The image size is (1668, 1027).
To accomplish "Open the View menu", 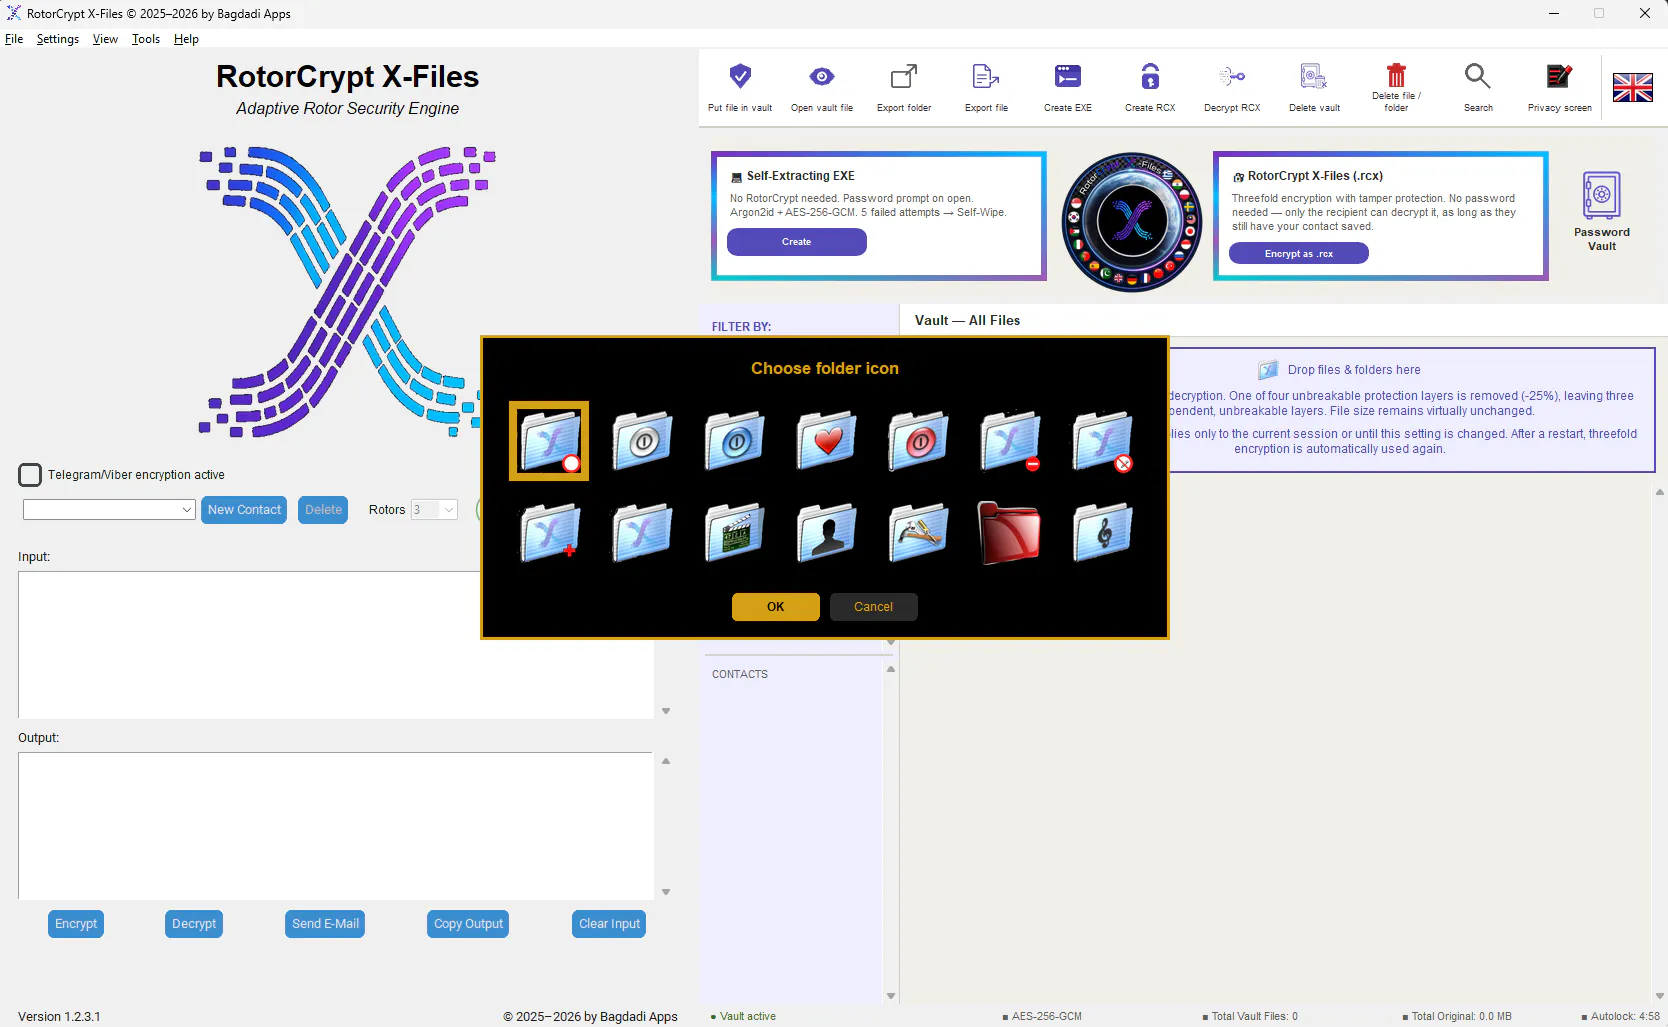I will (x=105, y=39).
